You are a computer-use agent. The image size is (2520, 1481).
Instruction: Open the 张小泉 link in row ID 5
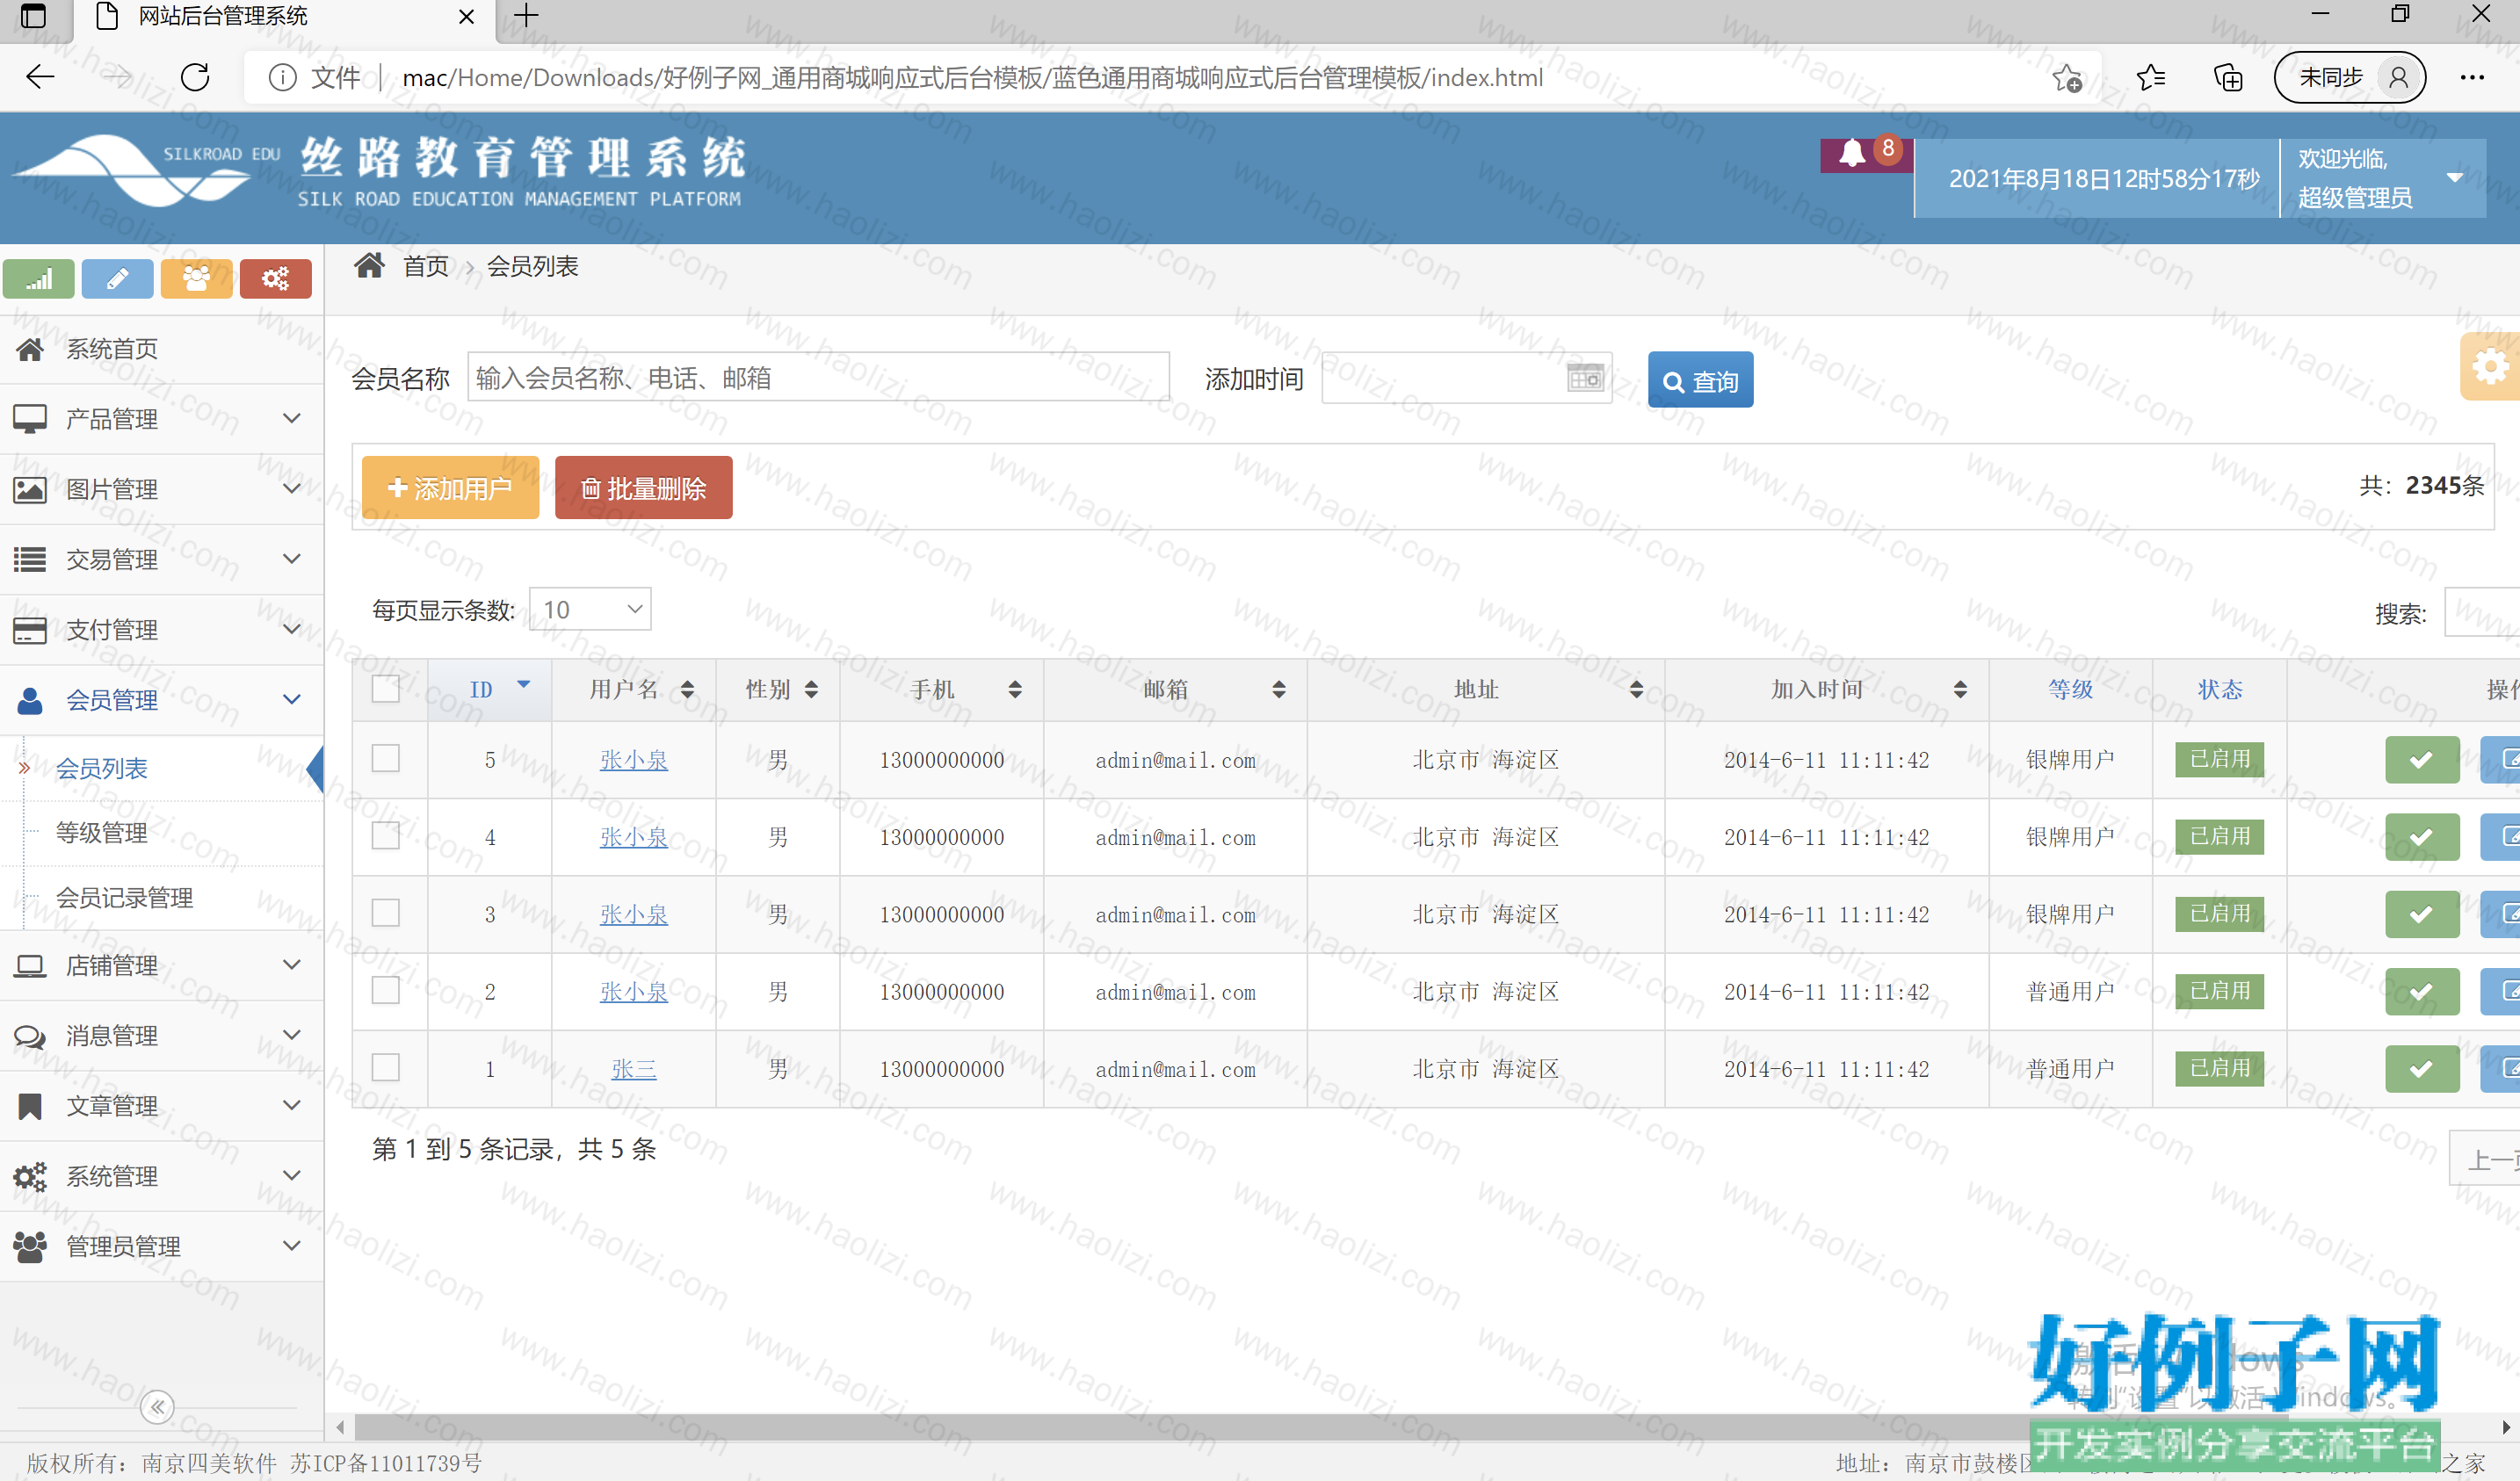pos(634,760)
